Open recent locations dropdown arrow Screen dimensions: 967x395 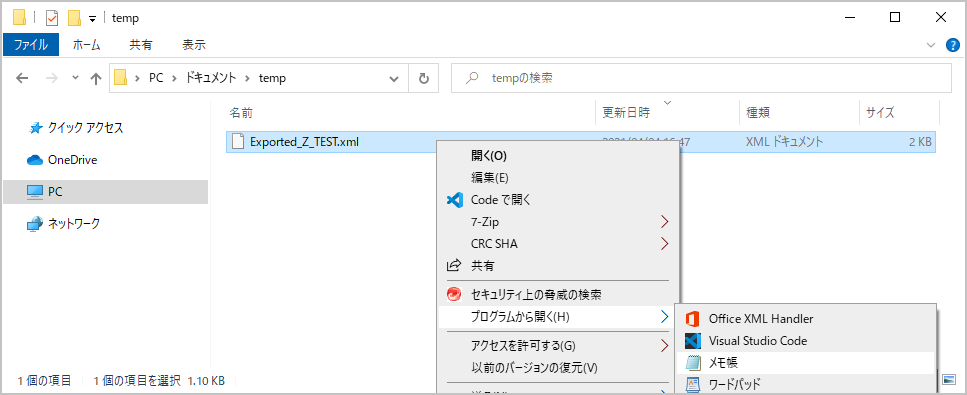click(75, 78)
